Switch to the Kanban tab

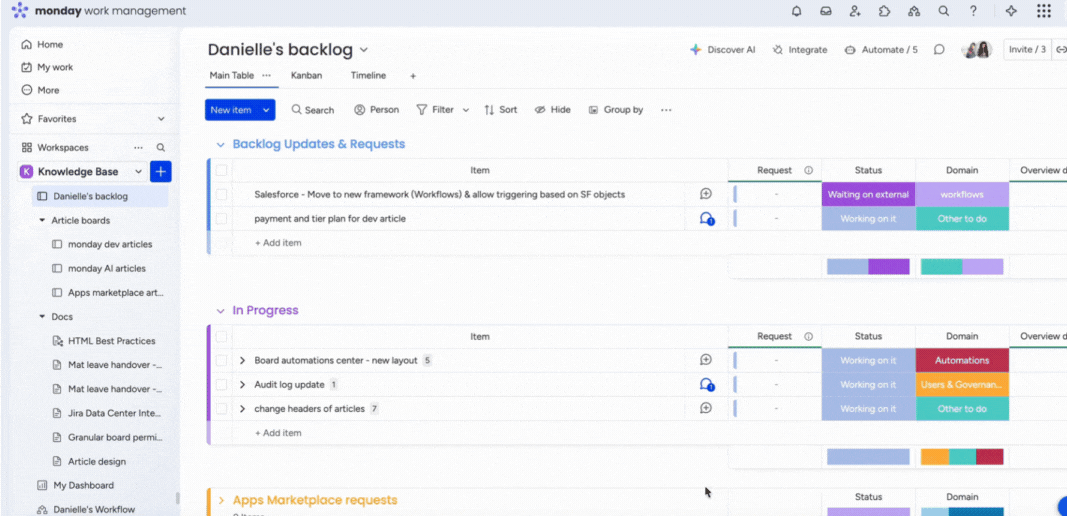(x=306, y=76)
